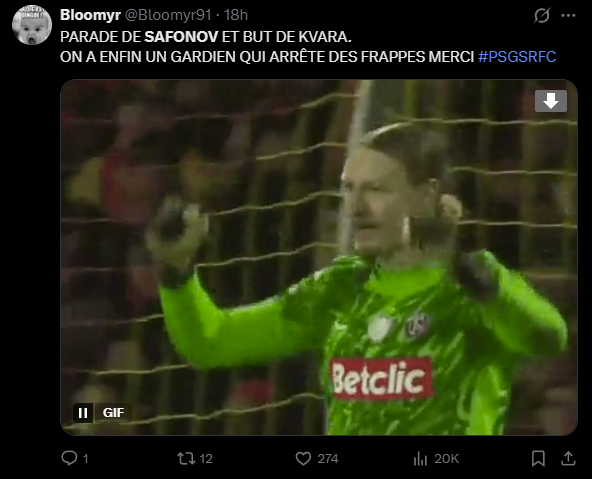Click the reply speech bubble icon
The image size is (592, 479).
69,458
